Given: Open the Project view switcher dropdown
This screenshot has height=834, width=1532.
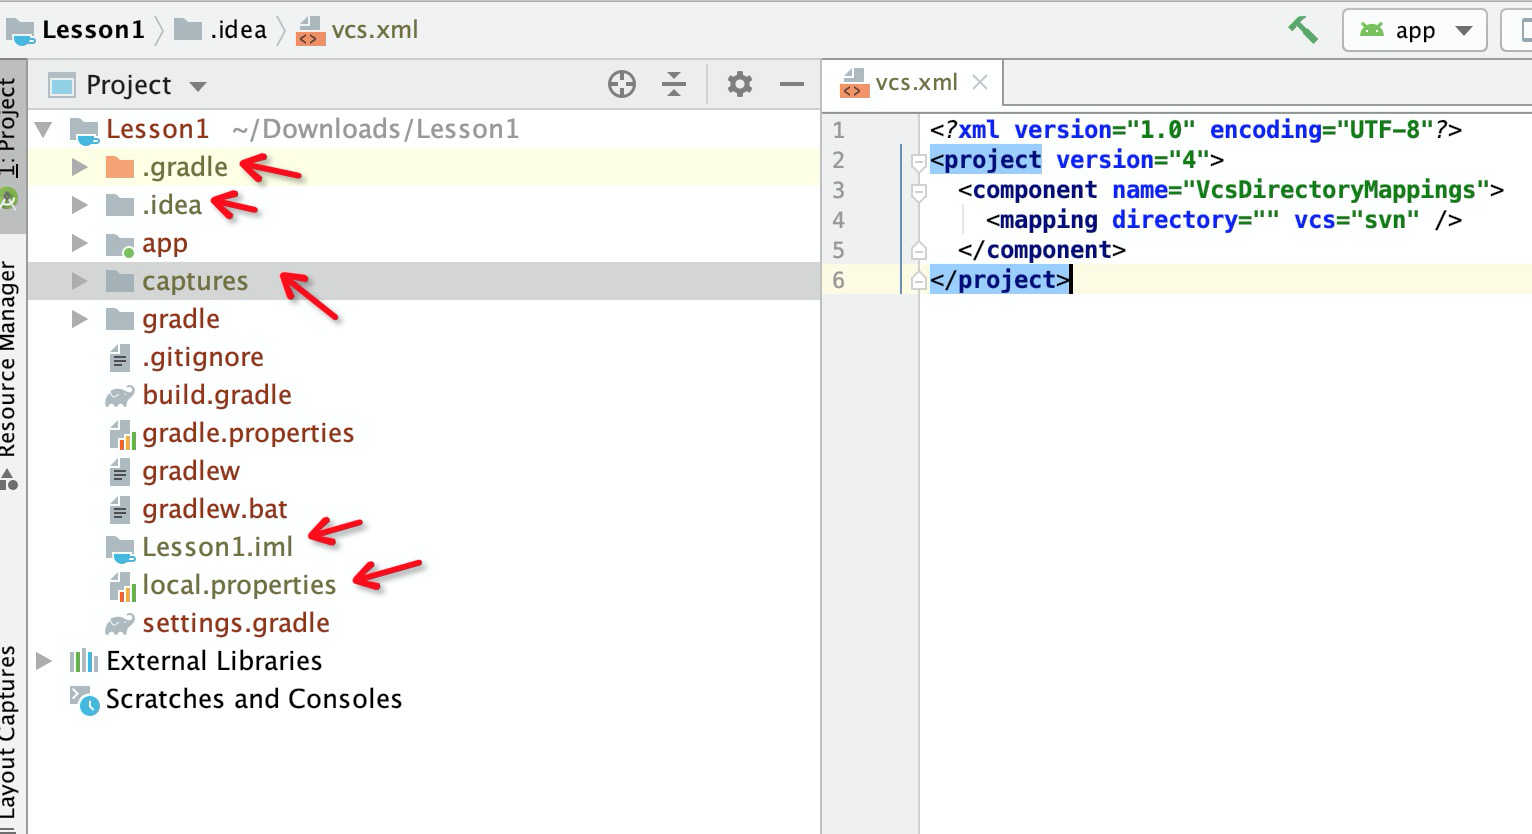Looking at the screenshot, I should [196, 84].
